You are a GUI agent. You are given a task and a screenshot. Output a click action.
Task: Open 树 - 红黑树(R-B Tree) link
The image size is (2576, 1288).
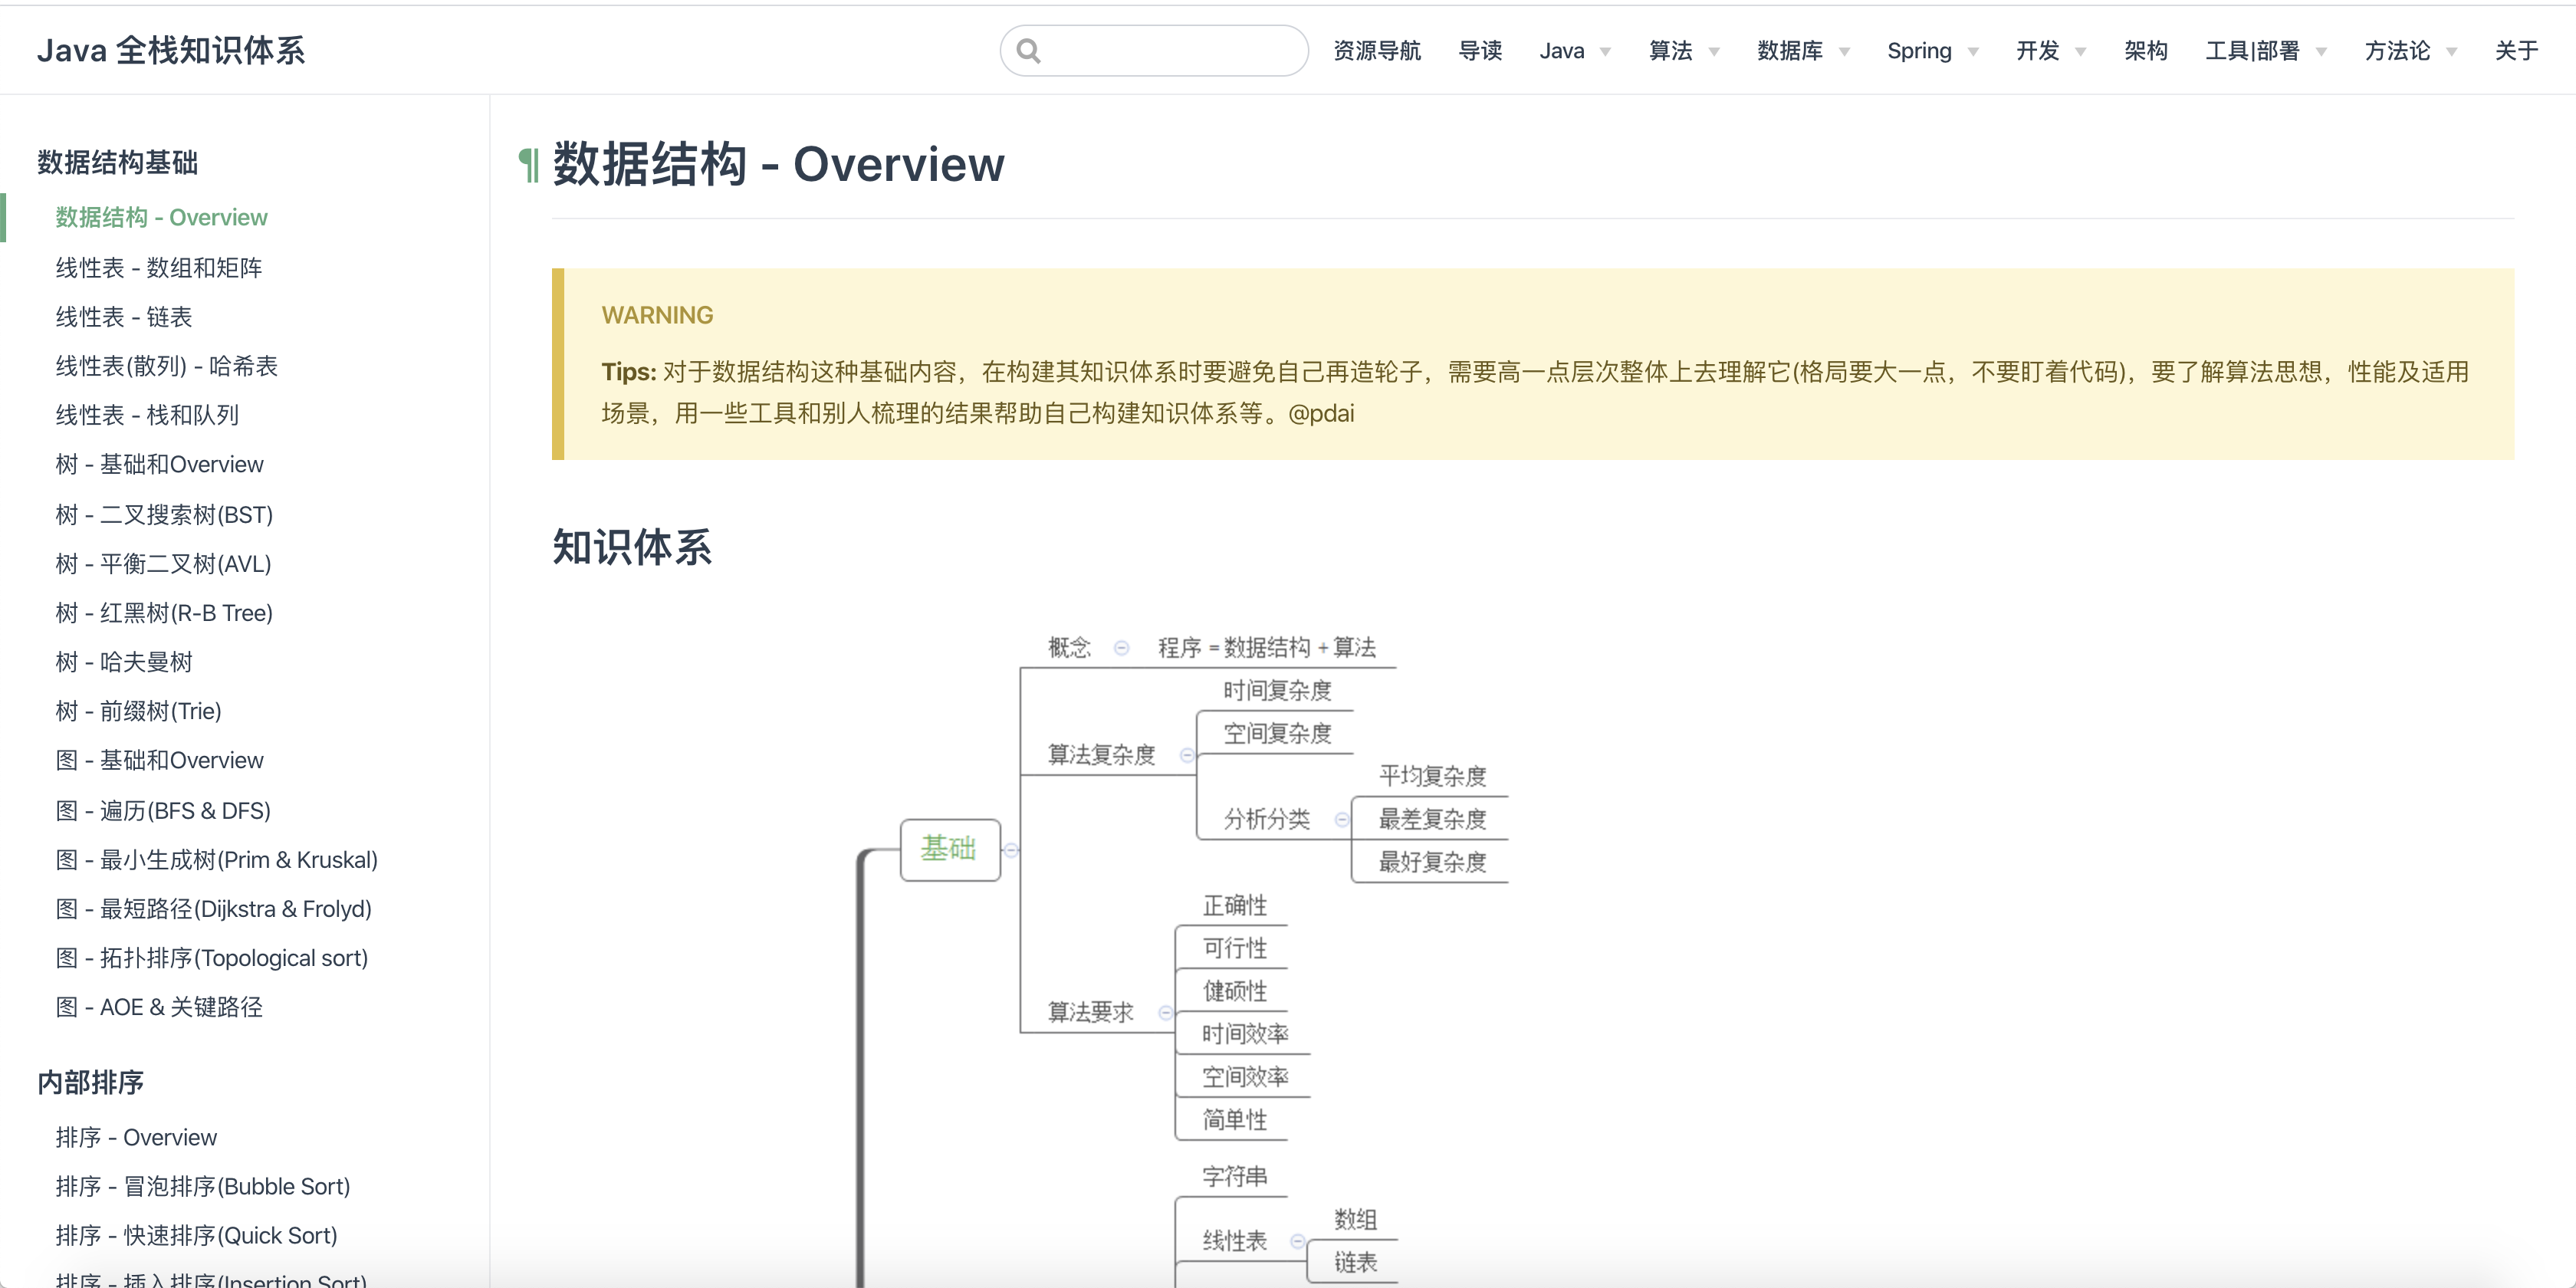[x=164, y=613]
